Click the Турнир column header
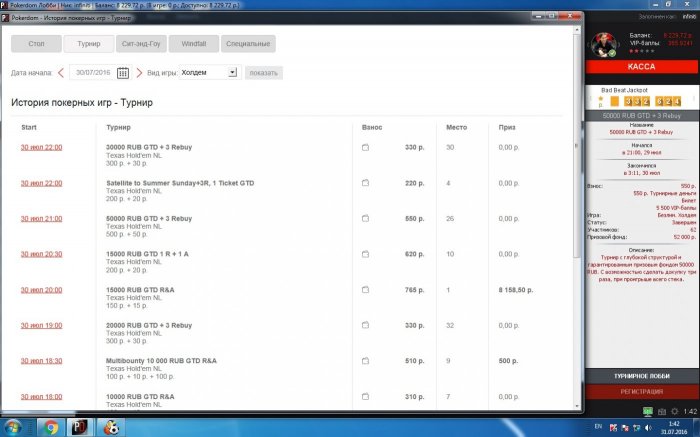Image resolution: width=700 pixels, height=437 pixels. [x=118, y=127]
